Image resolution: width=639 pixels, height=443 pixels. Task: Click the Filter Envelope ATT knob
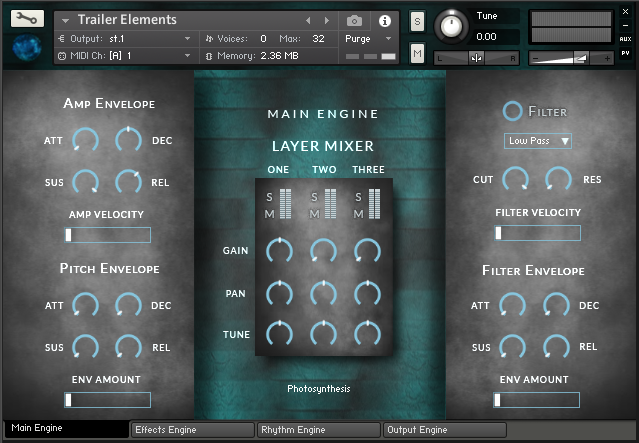(513, 305)
